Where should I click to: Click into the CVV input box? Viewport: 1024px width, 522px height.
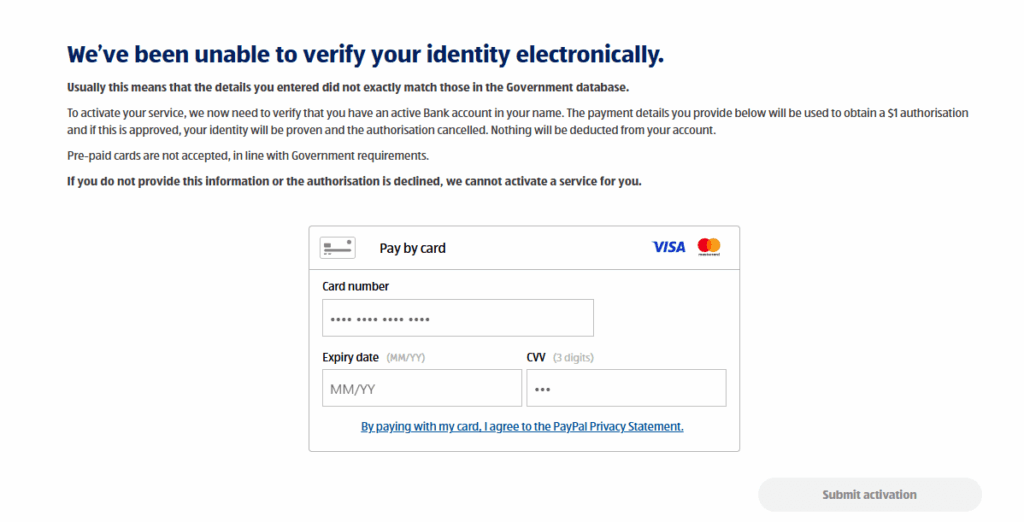[x=626, y=388]
